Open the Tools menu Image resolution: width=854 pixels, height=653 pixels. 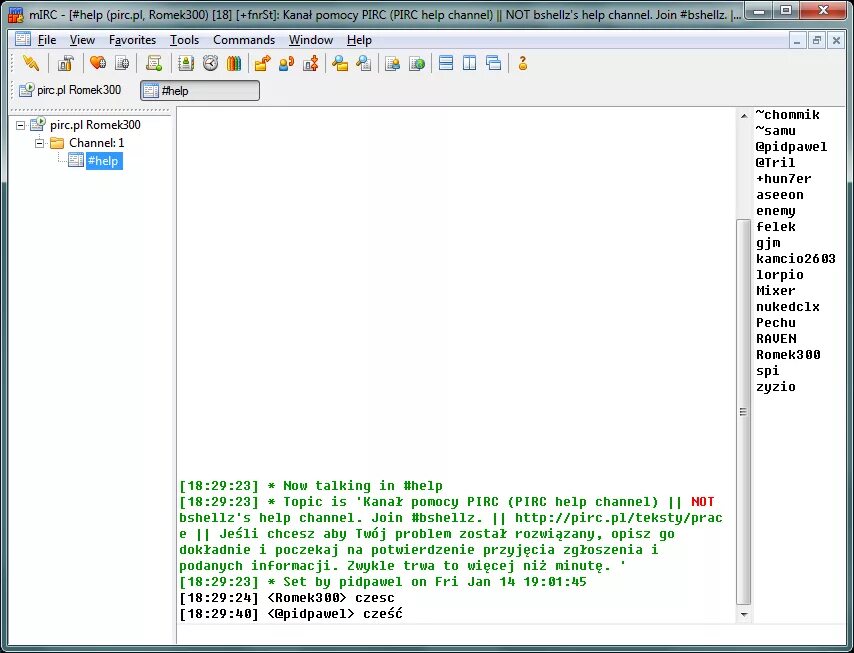pos(184,40)
